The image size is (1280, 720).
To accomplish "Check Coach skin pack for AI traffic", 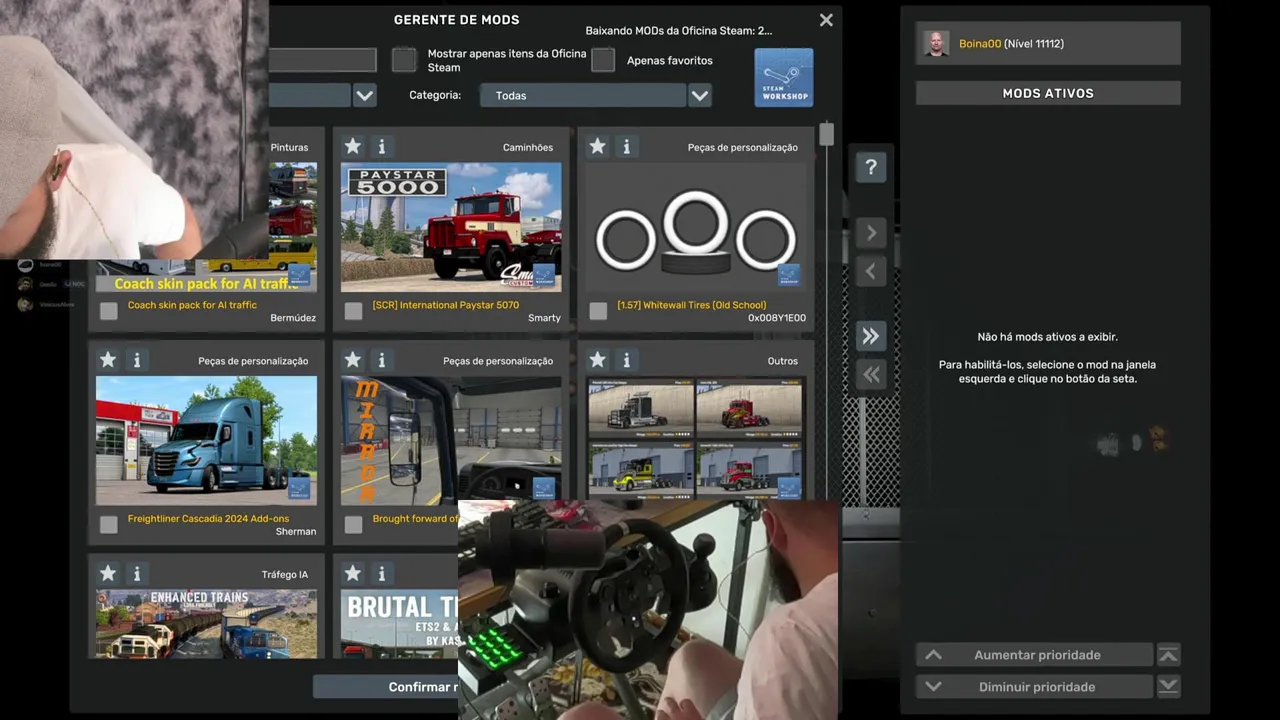I will [109, 311].
